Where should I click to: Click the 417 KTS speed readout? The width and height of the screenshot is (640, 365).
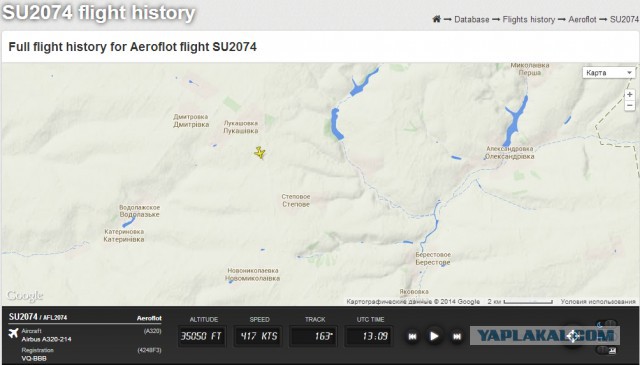coord(258,336)
